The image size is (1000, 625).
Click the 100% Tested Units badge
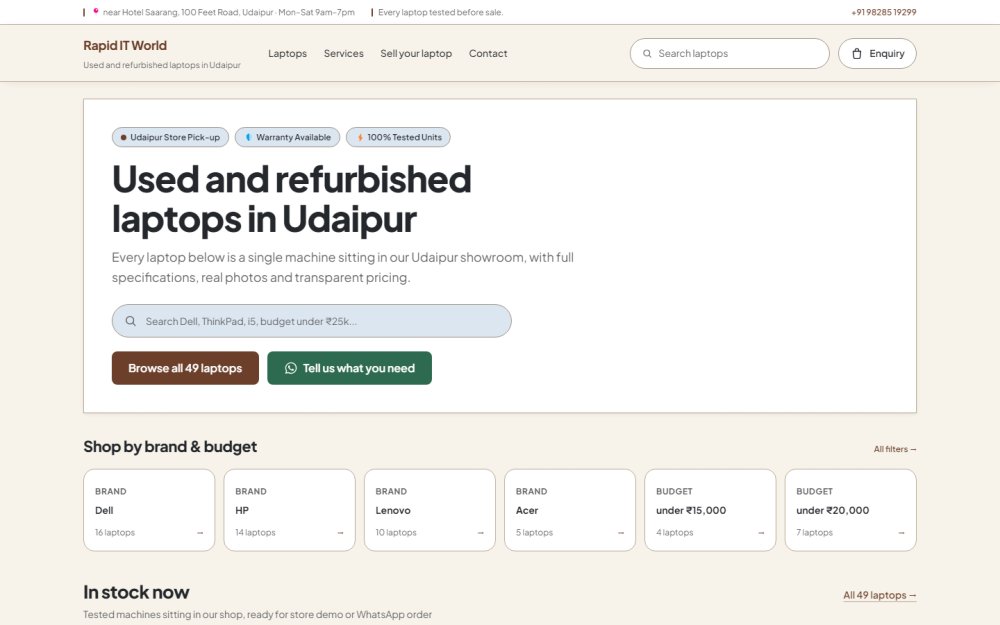pos(398,137)
